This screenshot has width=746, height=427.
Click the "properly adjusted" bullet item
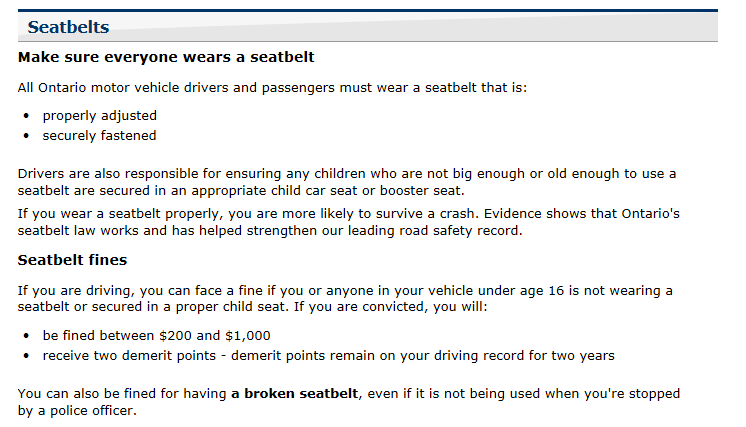[99, 116]
